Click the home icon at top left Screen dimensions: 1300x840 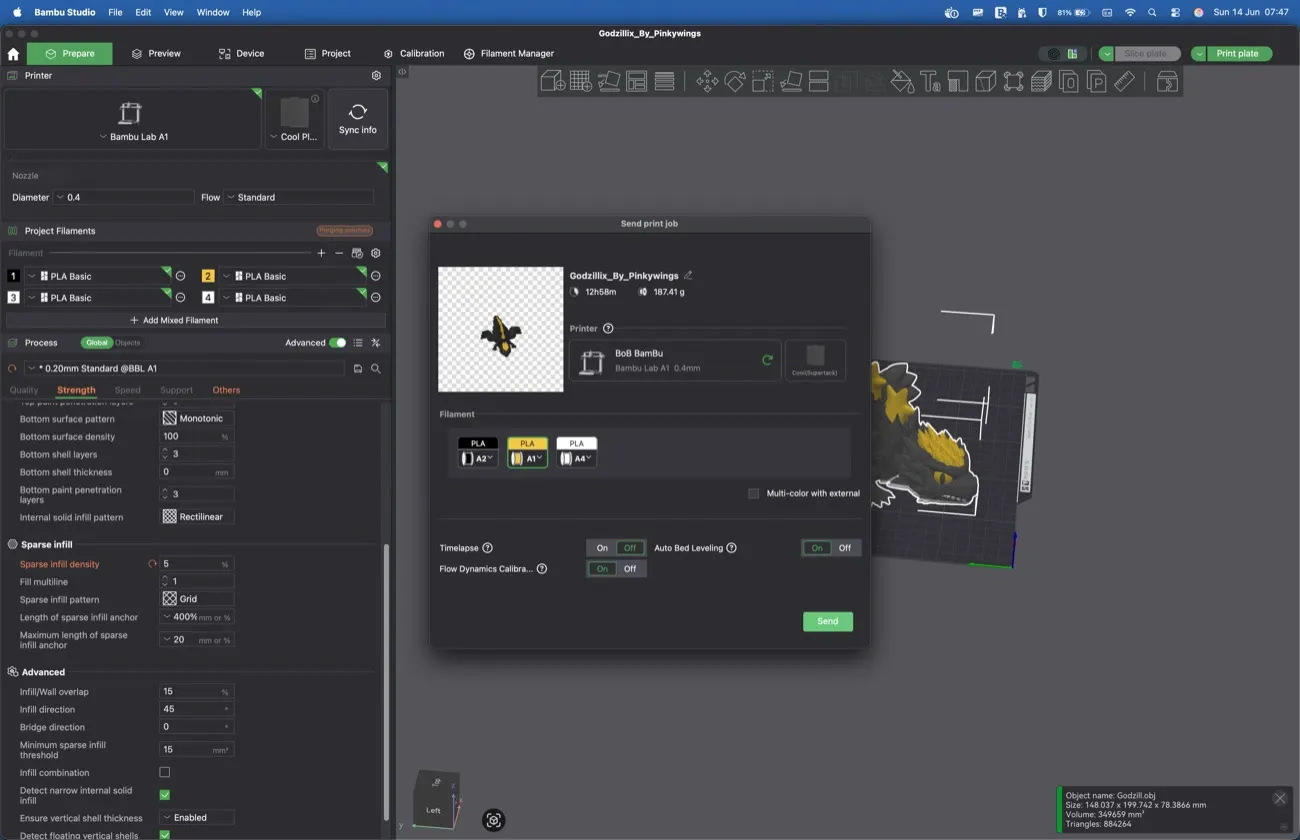tap(13, 54)
